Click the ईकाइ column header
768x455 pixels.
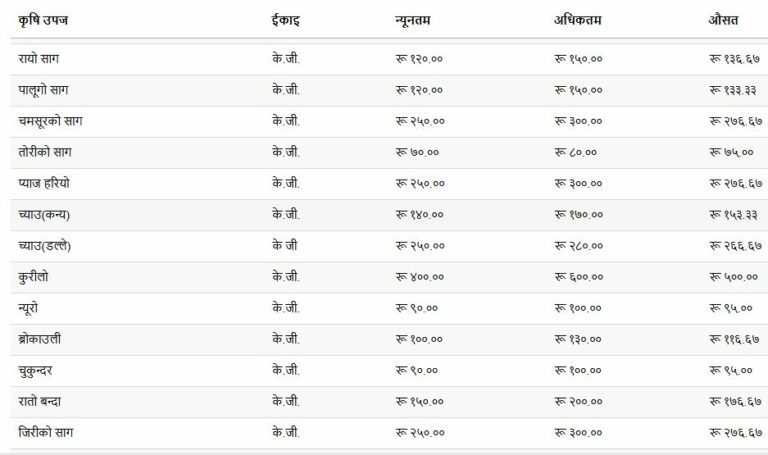coord(286,20)
